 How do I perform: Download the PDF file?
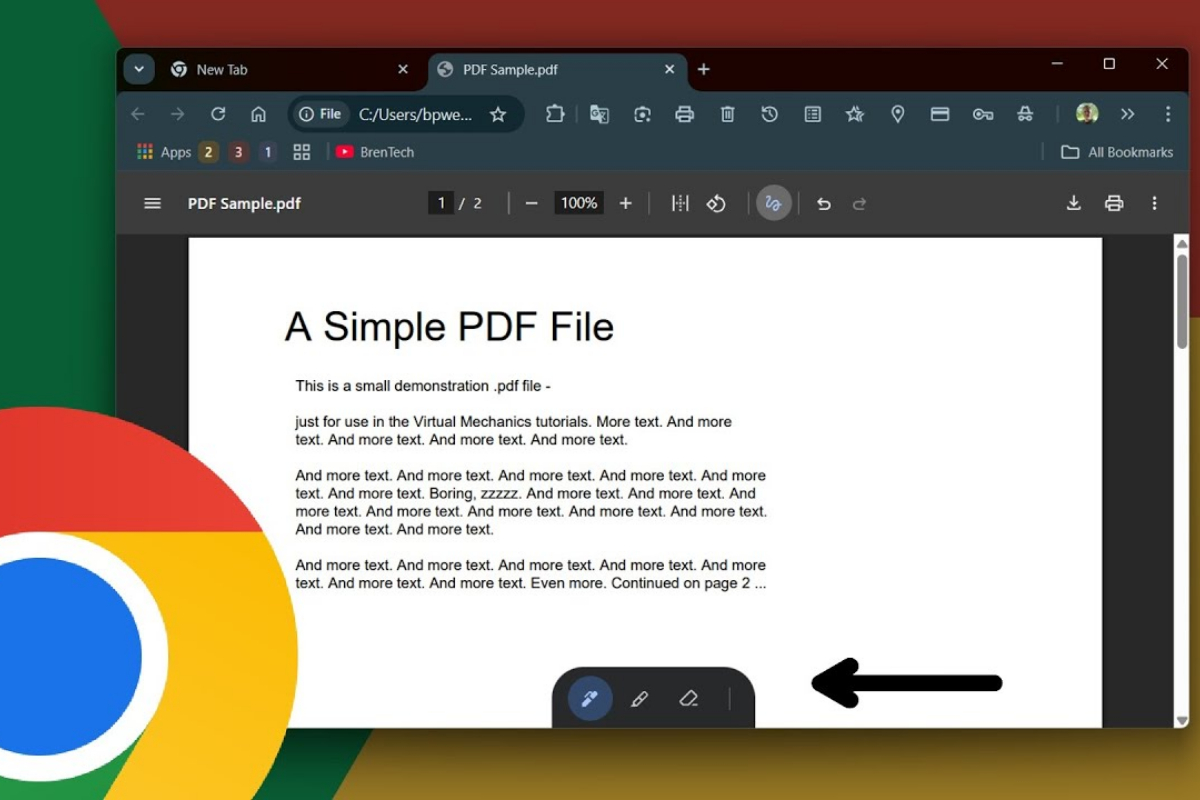click(1073, 203)
